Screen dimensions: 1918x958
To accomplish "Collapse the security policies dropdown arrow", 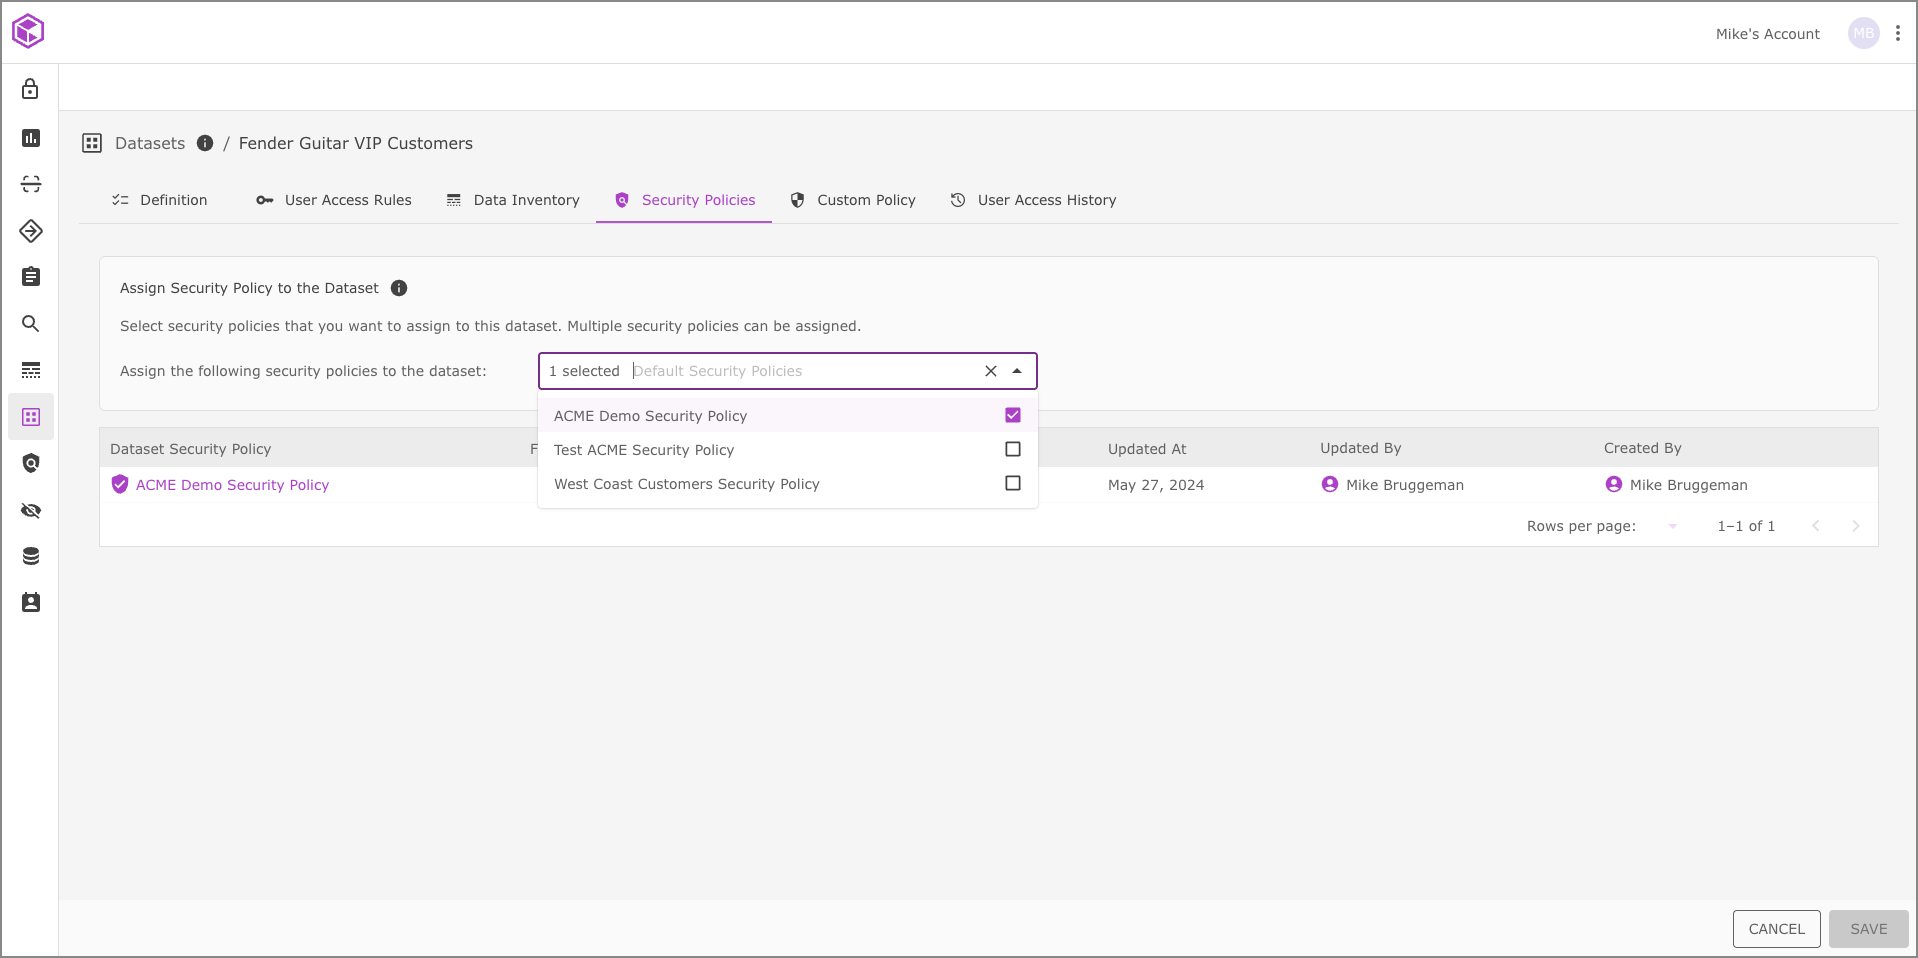I will tap(1017, 371).
